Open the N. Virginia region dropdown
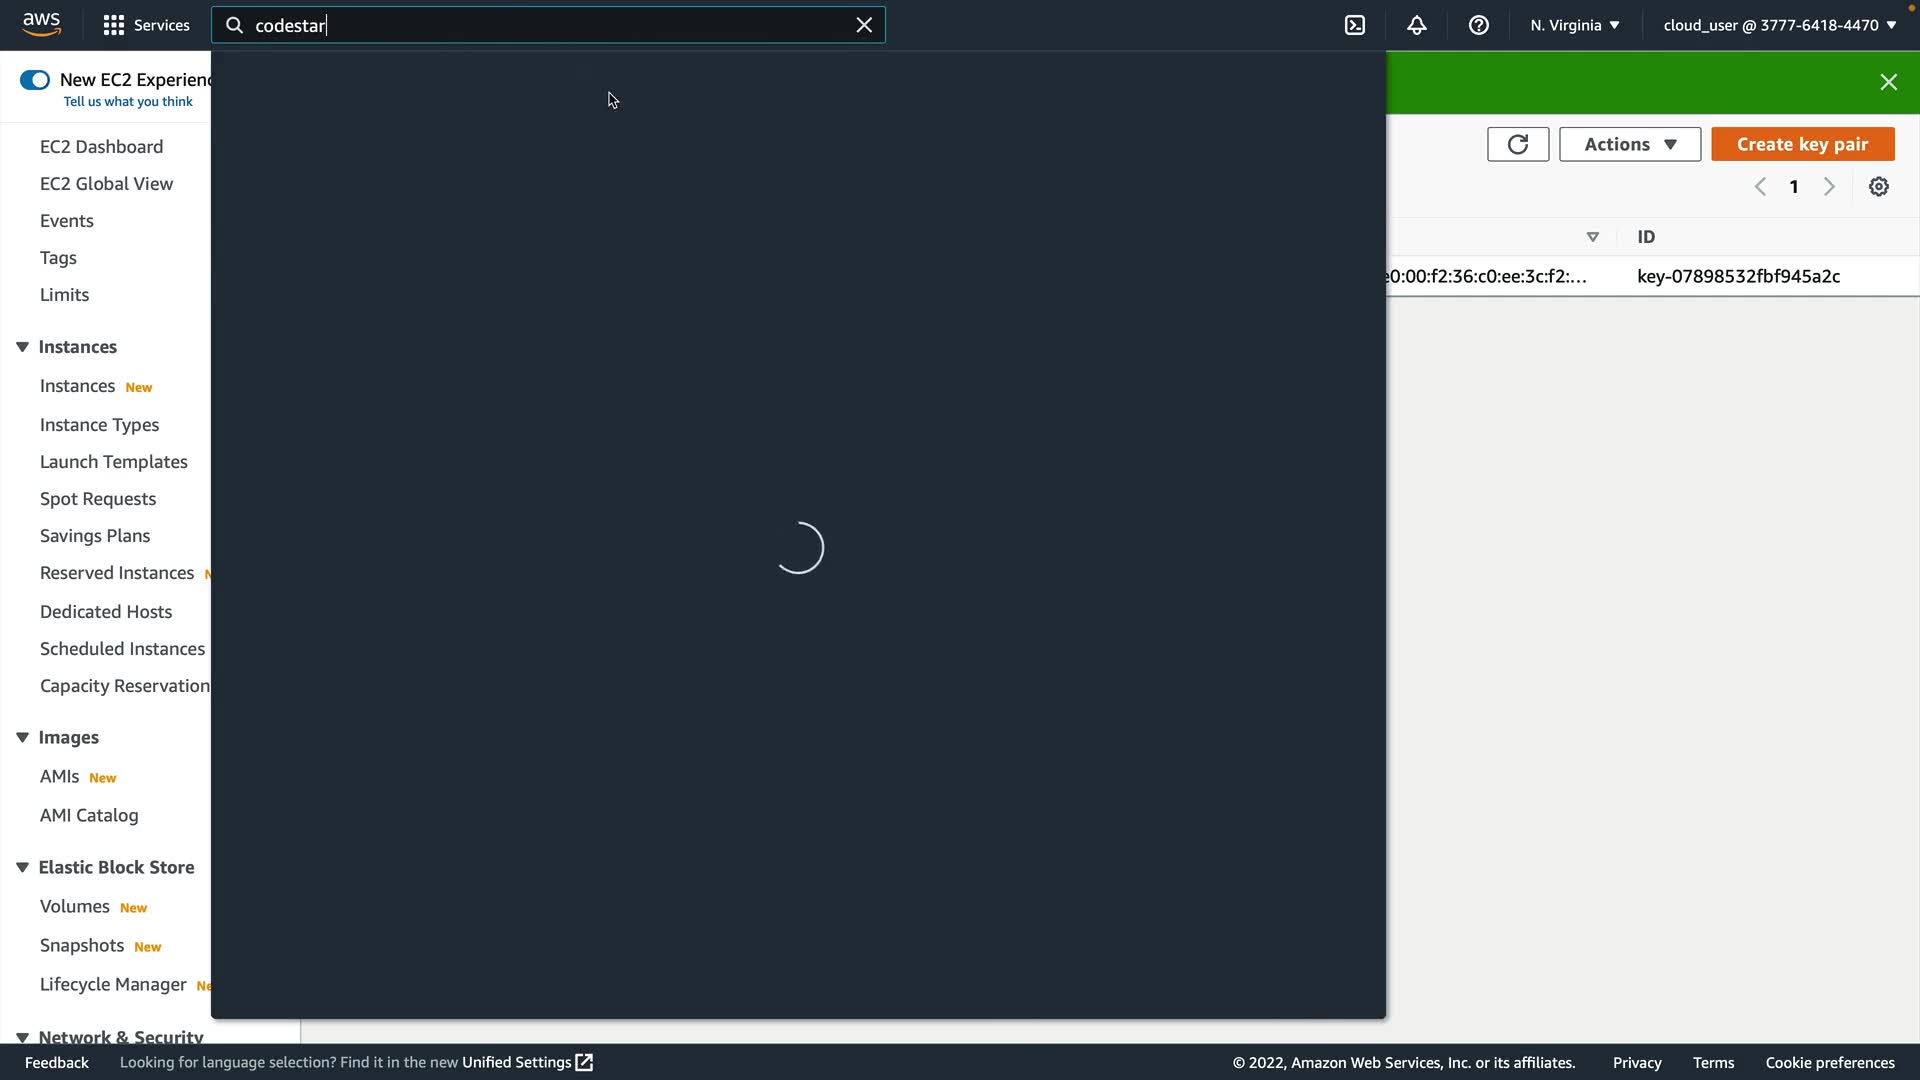This screenshot has height=1080, width=1920. click(x=1574, y=25)
